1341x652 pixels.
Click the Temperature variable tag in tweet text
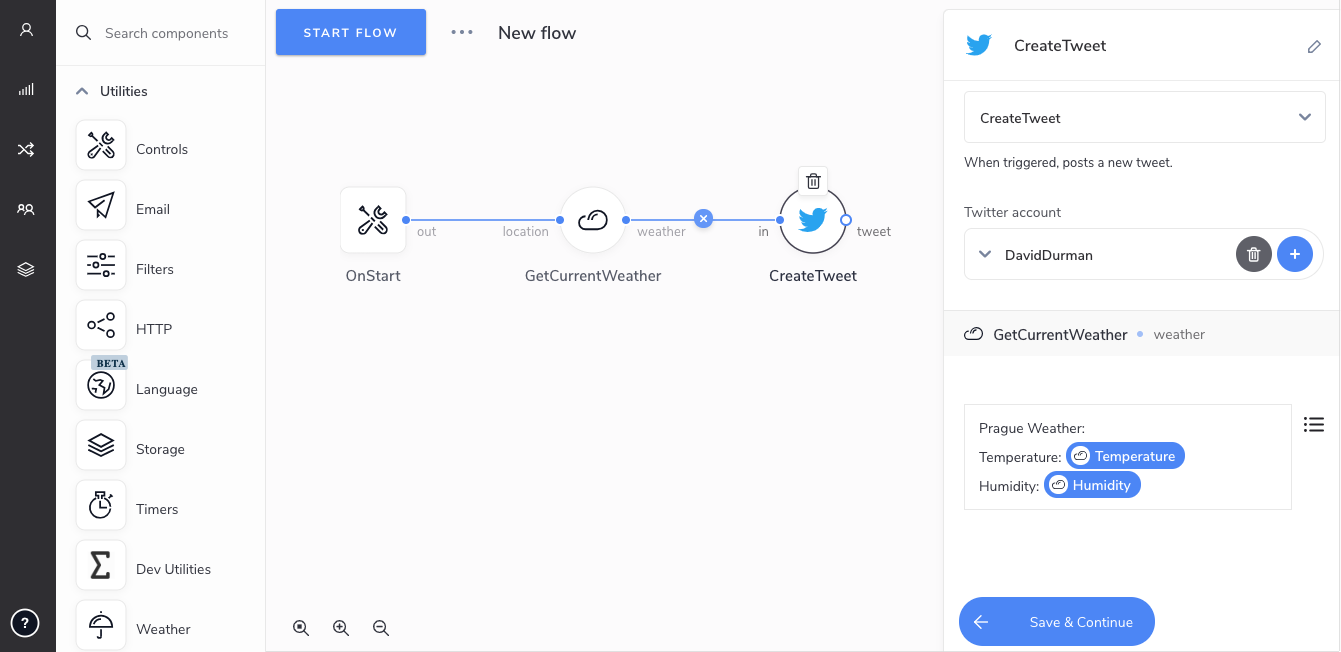click(x=1125, y=456)
